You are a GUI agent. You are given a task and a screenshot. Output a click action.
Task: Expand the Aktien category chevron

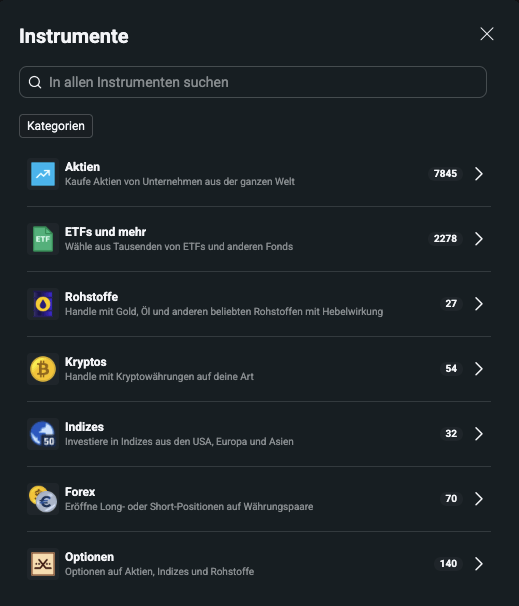[479, 174]
